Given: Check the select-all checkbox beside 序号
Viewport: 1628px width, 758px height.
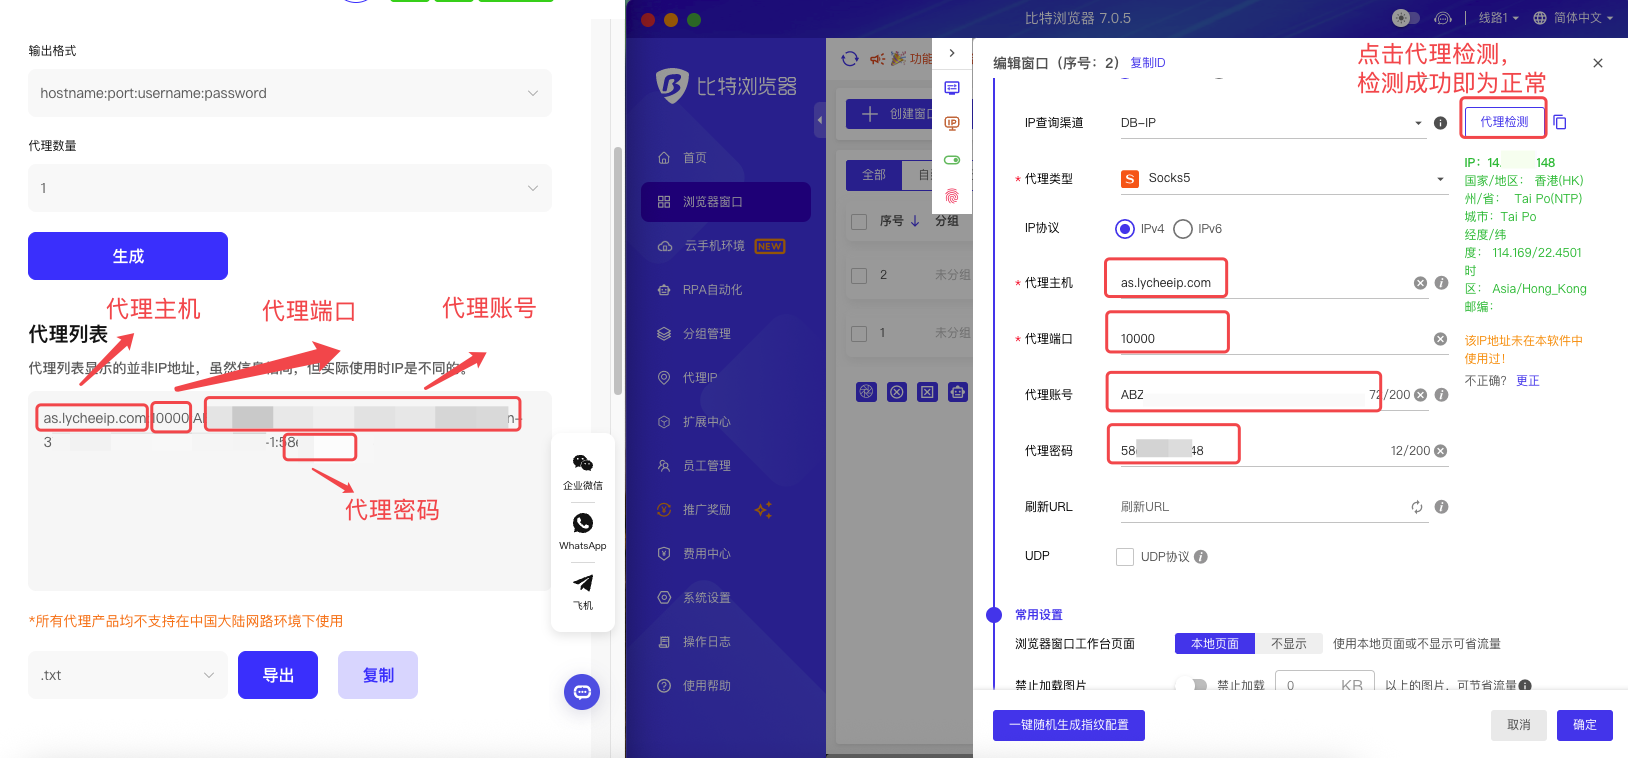Looking at the screenshot, I should click(x=859, y=222).
